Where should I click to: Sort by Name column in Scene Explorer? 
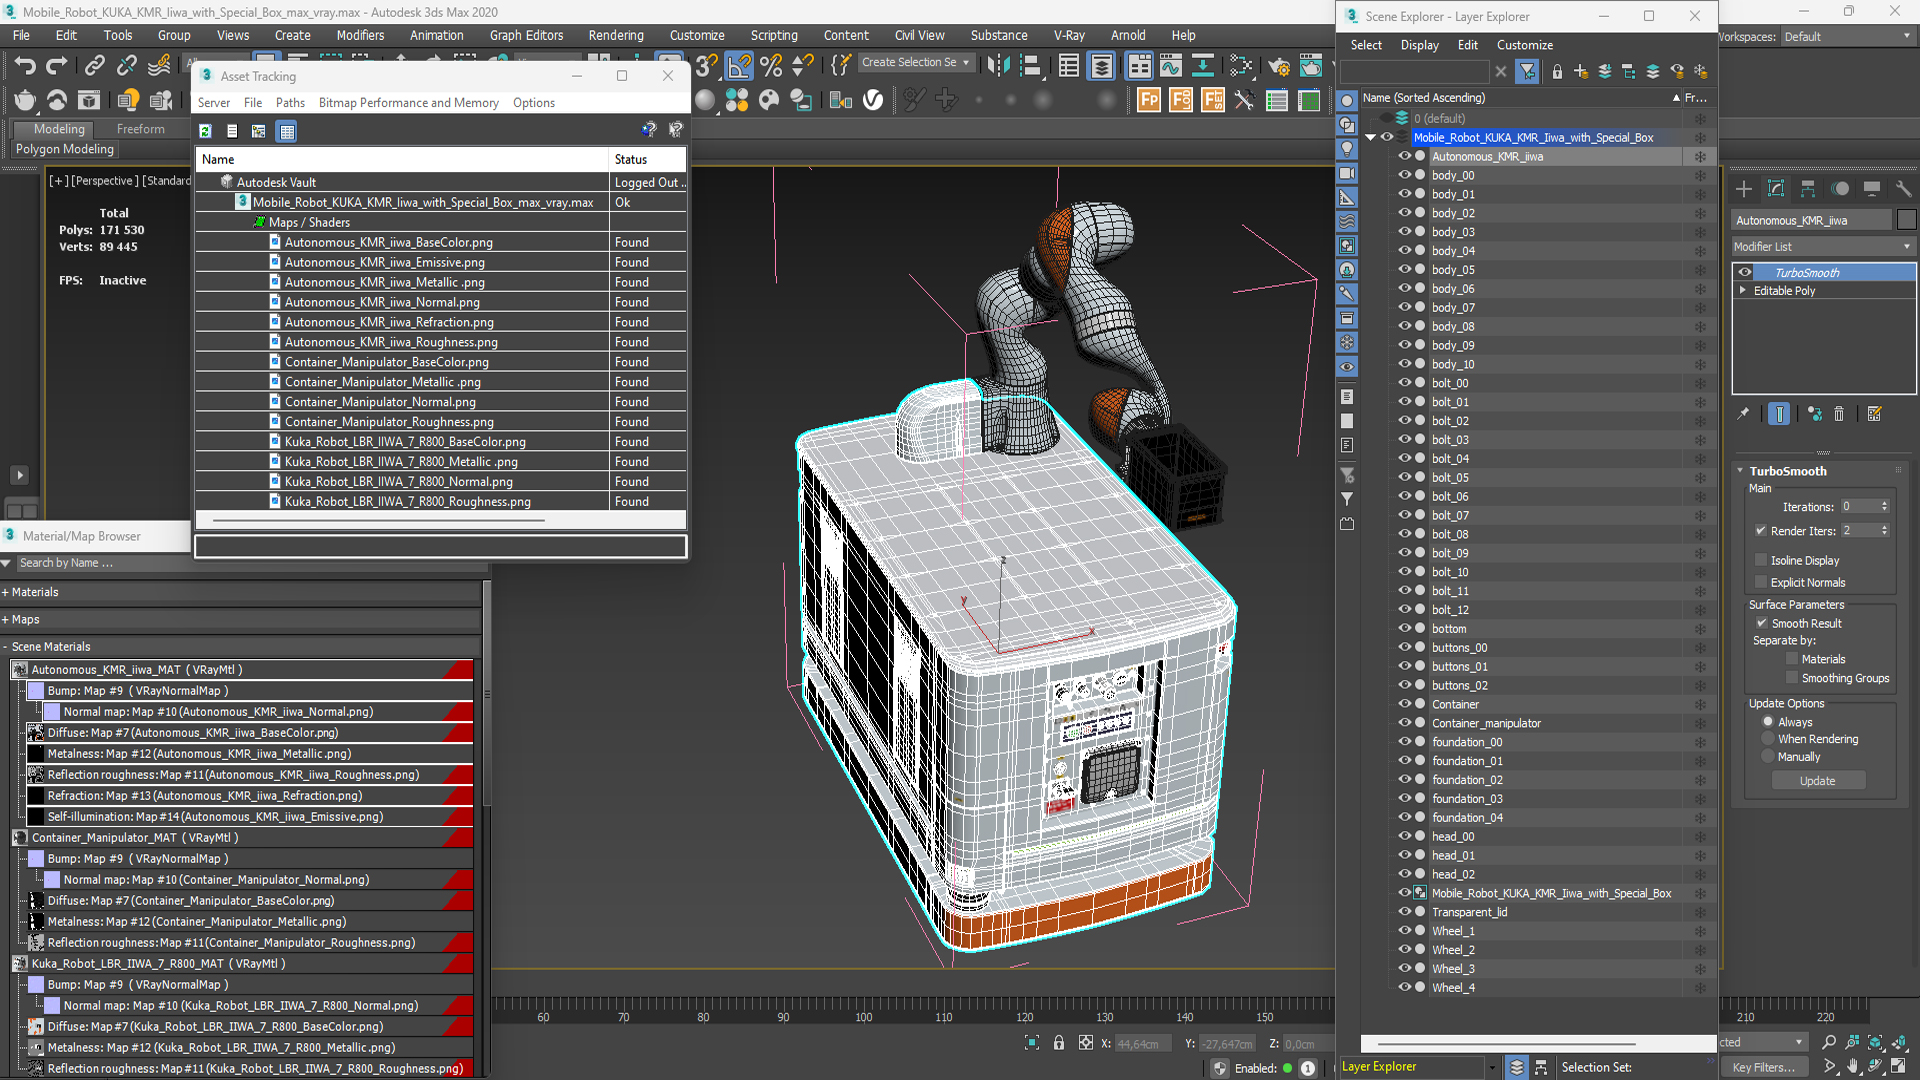[1523, 98]
